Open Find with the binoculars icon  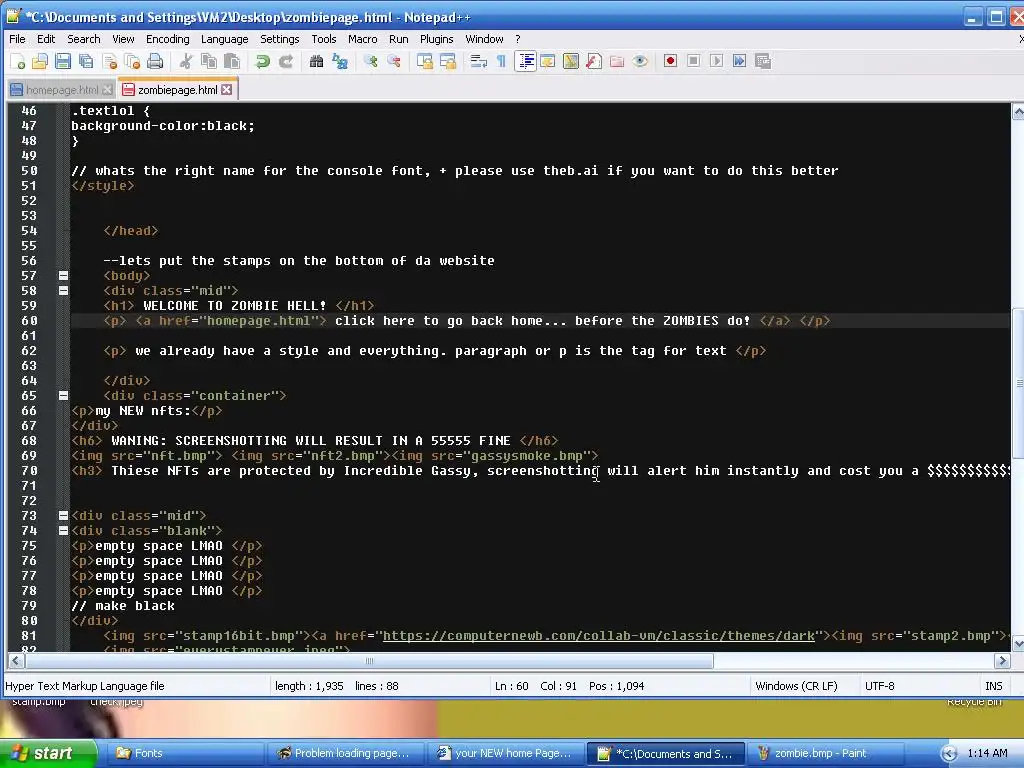317,61
